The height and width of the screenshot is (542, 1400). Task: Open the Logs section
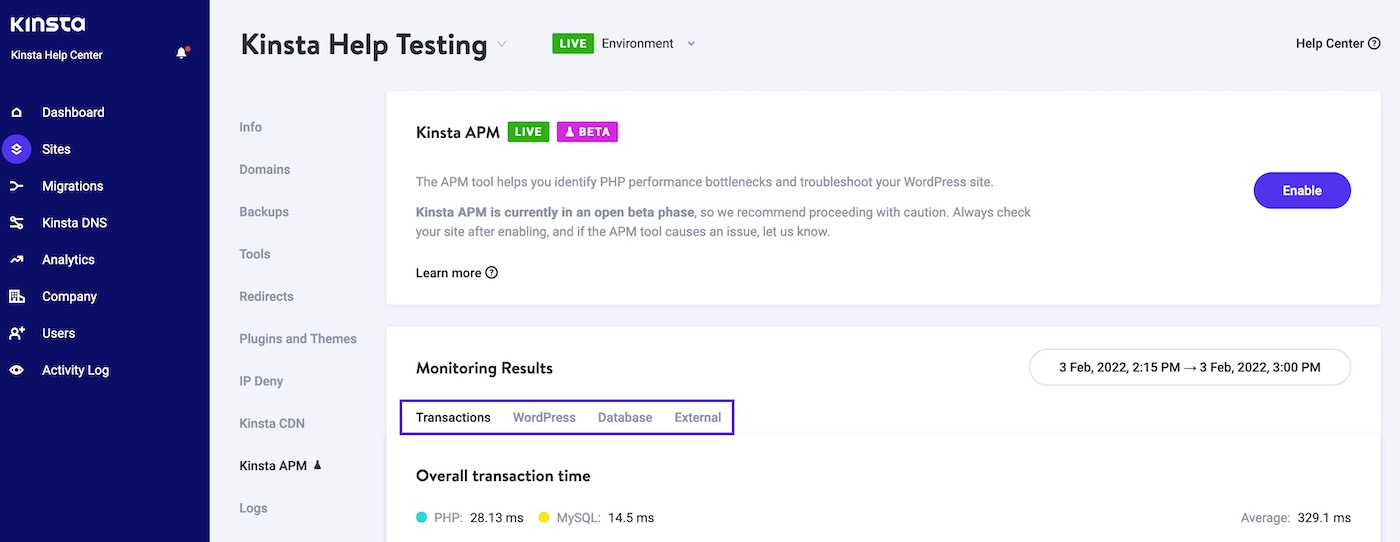(253, 508)
